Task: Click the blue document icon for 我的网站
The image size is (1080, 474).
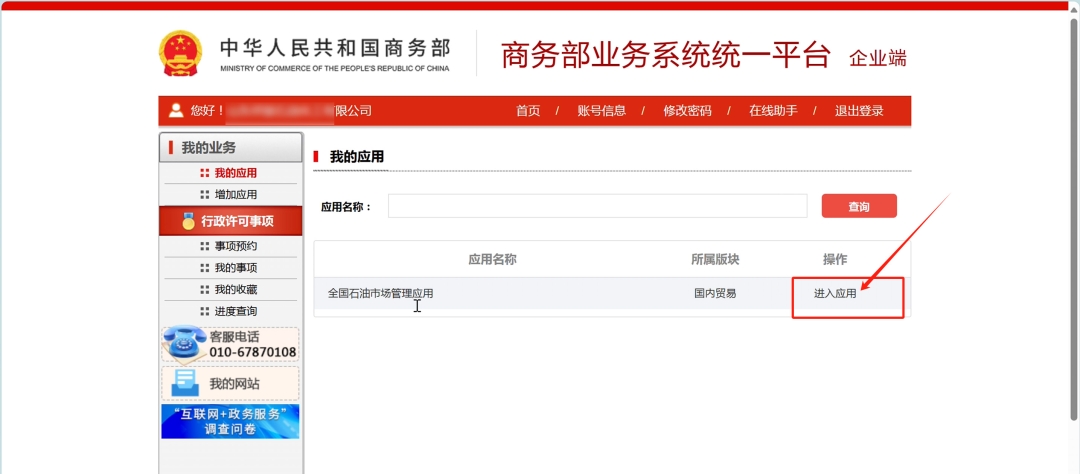Action: pyautogui.click(x=185, y=384)
